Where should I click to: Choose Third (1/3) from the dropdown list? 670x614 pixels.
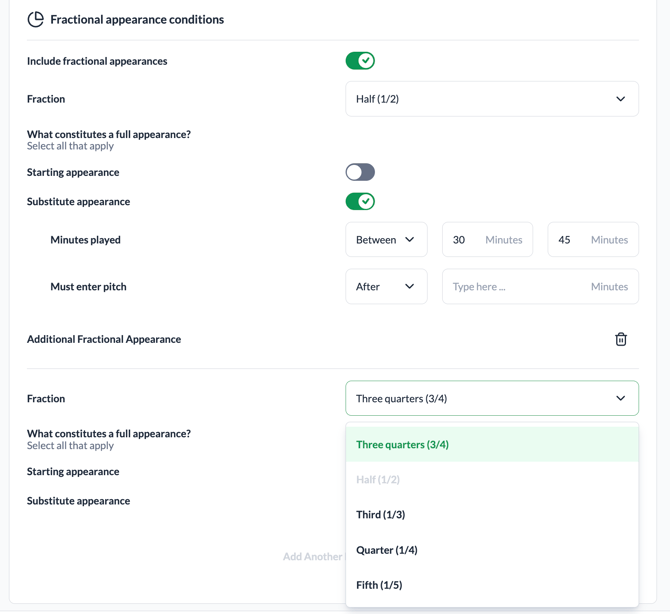[x=381, y=515]
